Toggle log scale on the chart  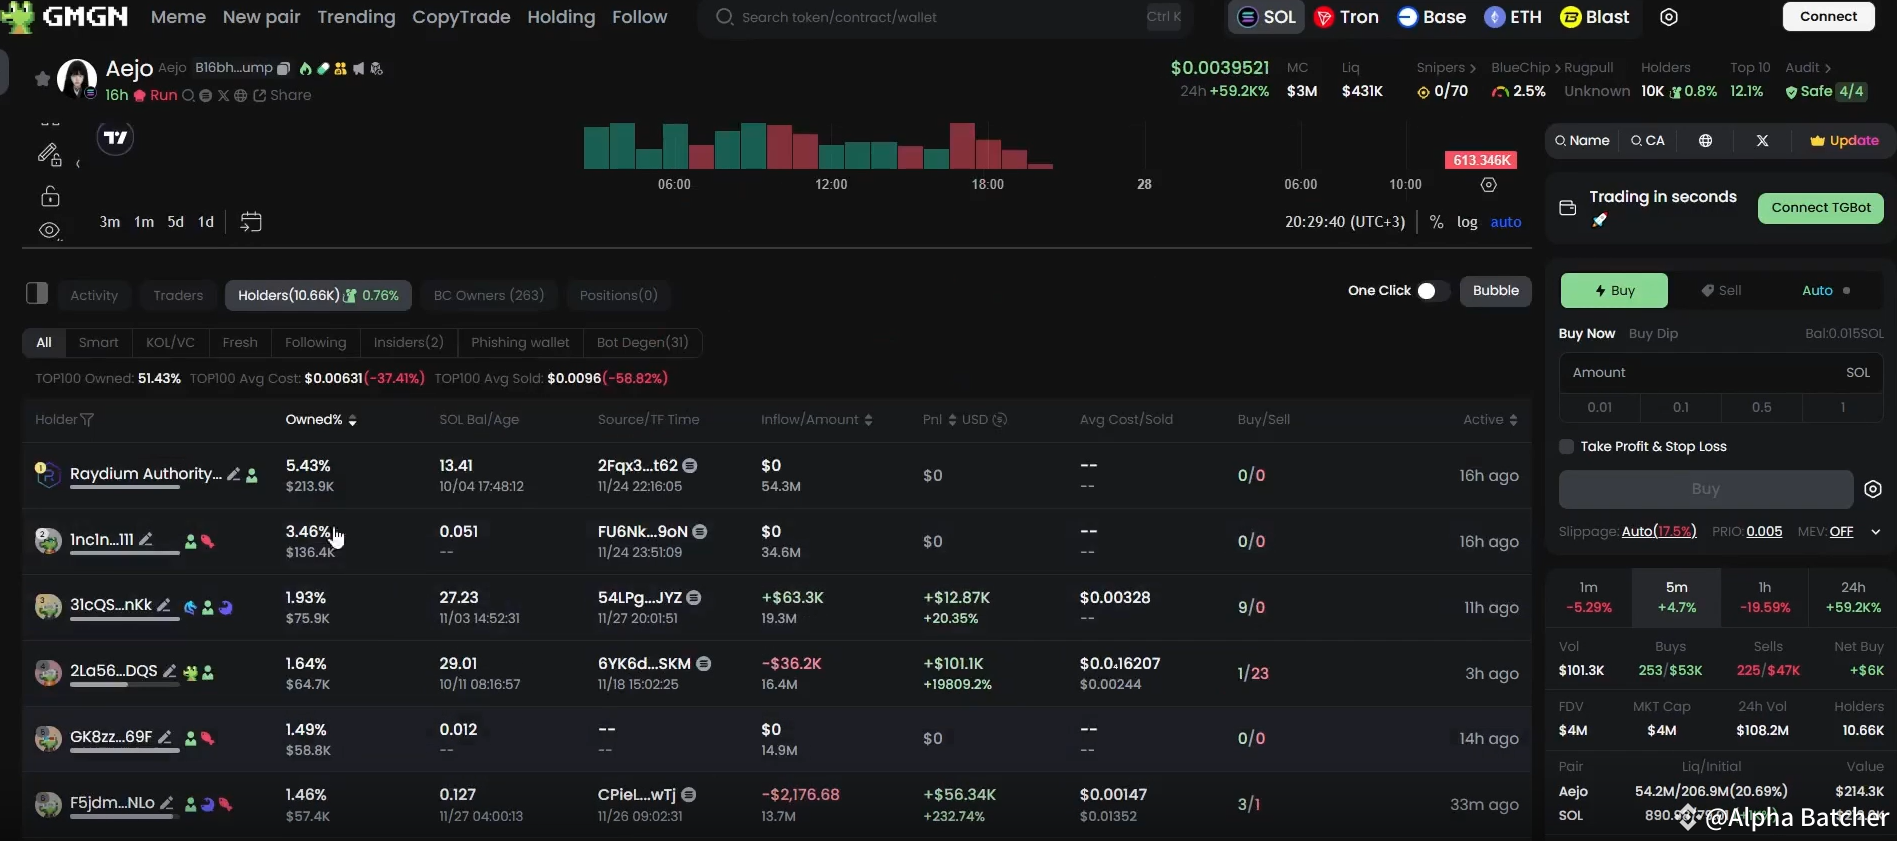click(x=1467, y=222)
